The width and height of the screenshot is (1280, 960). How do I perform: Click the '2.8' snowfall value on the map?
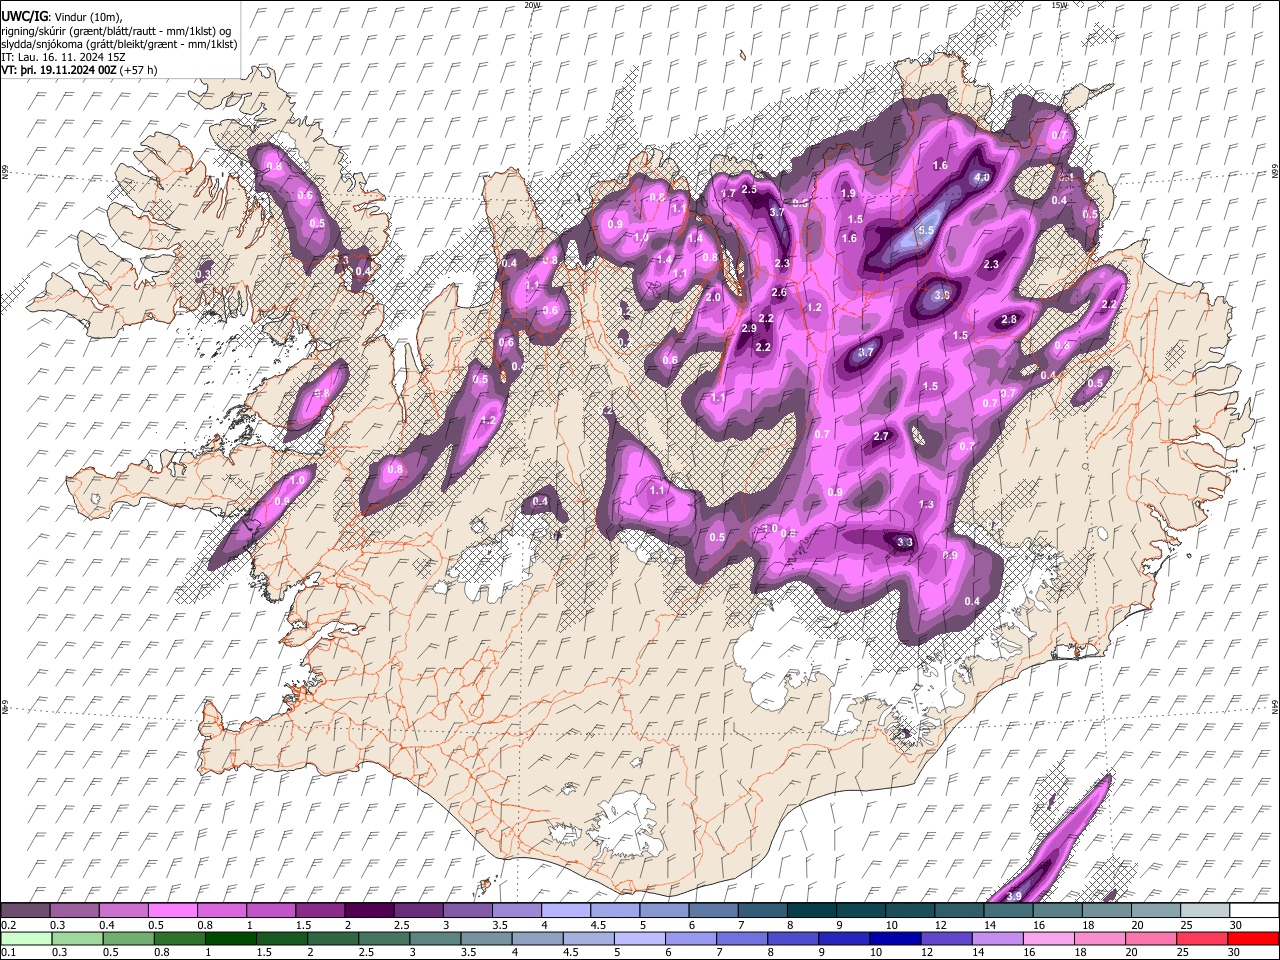pos(1008,320)
